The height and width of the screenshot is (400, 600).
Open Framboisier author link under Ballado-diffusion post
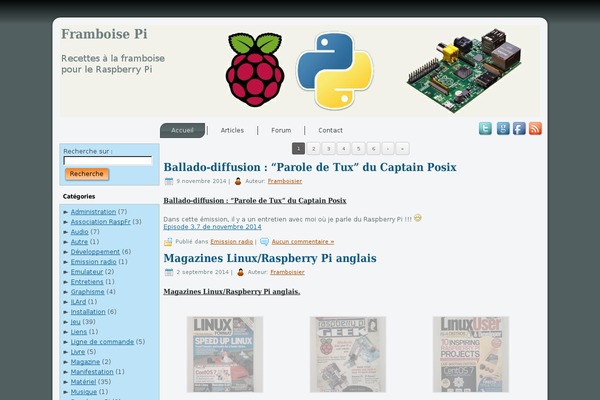point(285,181)
